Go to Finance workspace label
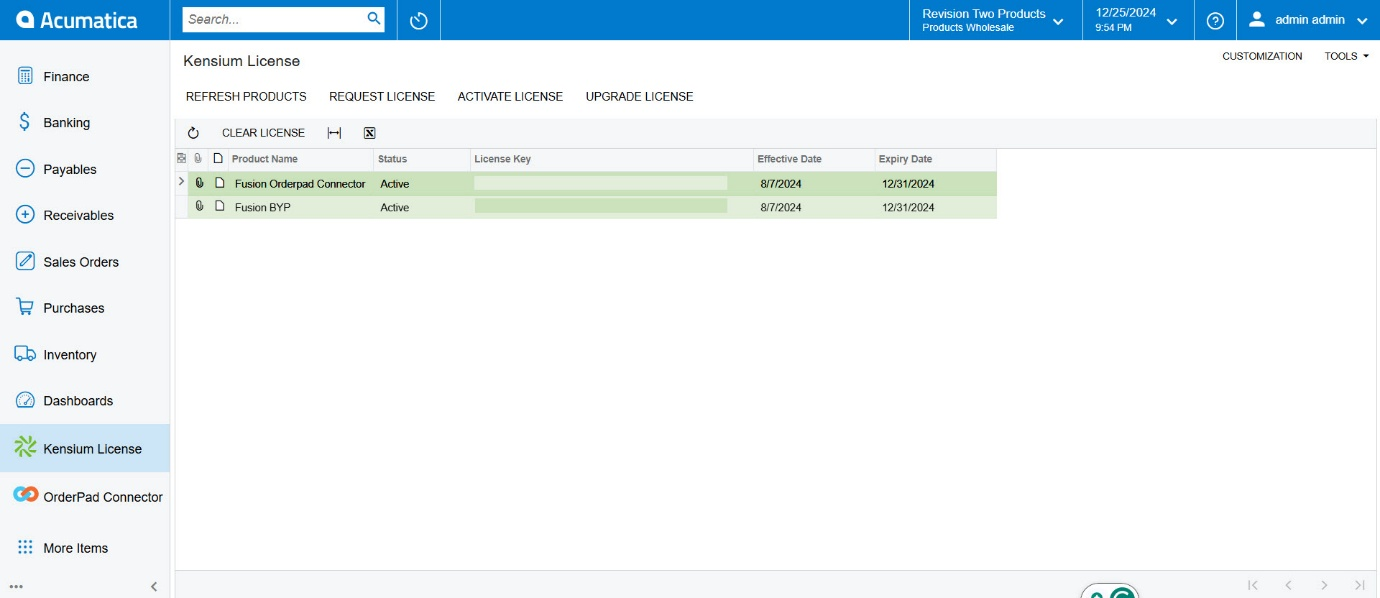 tap(66, 77)
